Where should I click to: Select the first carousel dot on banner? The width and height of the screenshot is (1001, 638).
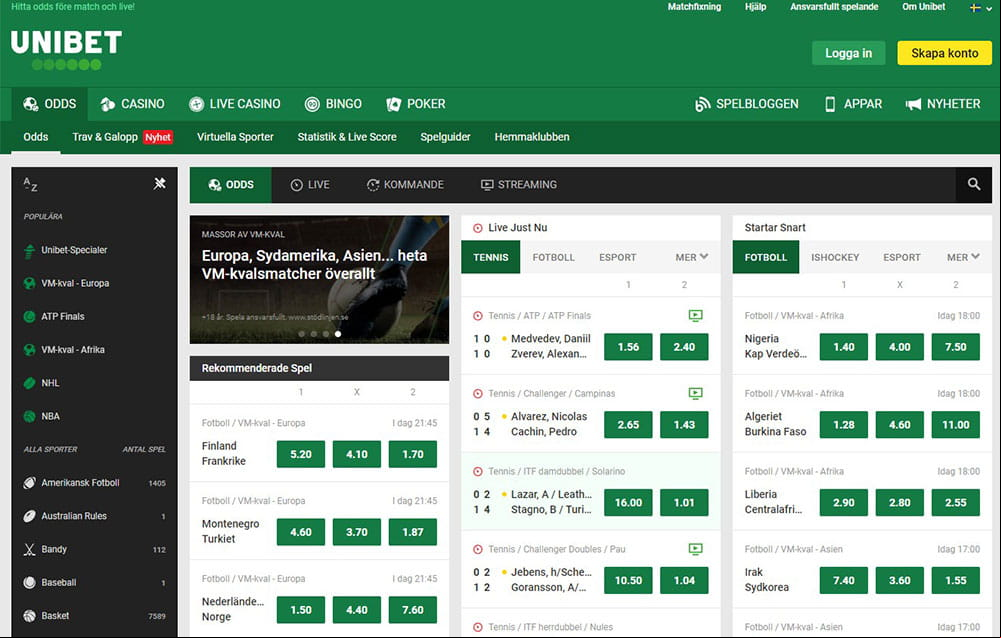301,334
